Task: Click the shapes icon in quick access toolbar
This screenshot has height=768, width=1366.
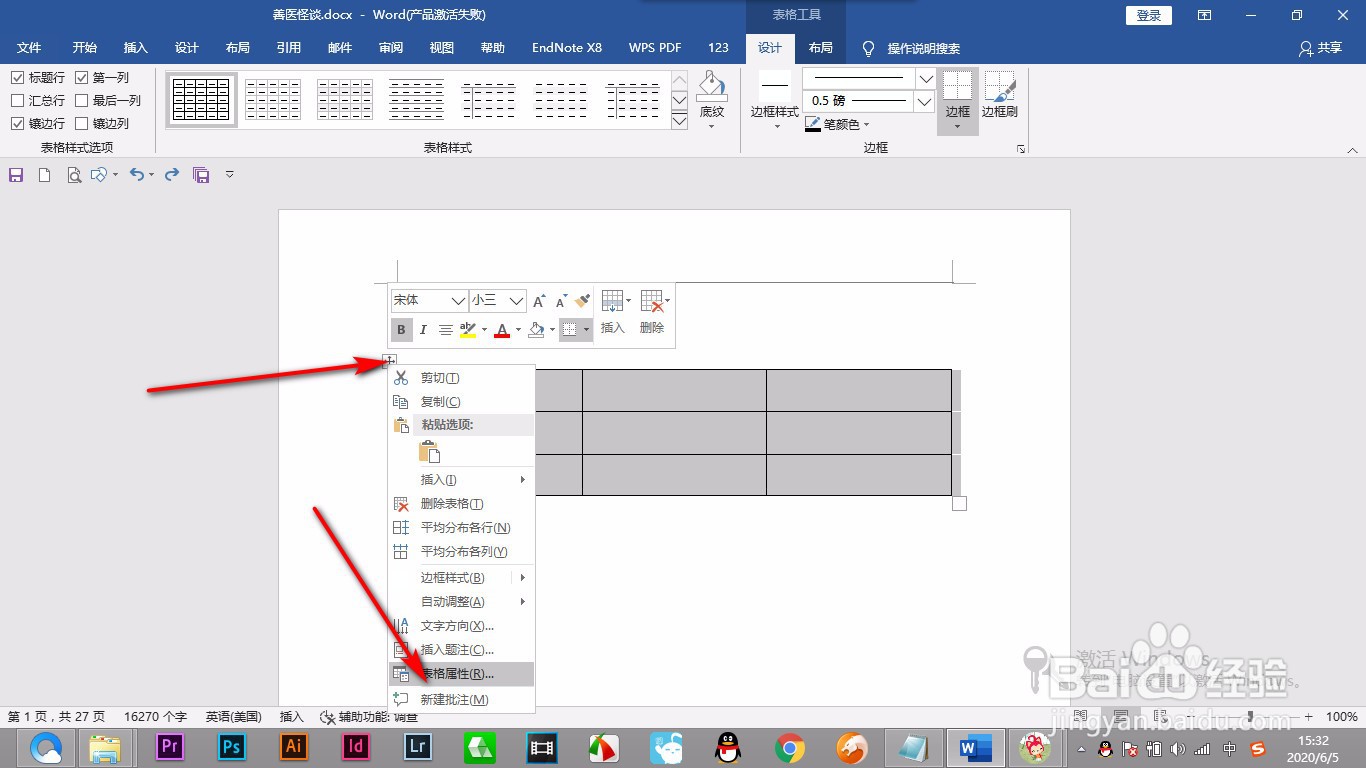Action: (99, 175)
